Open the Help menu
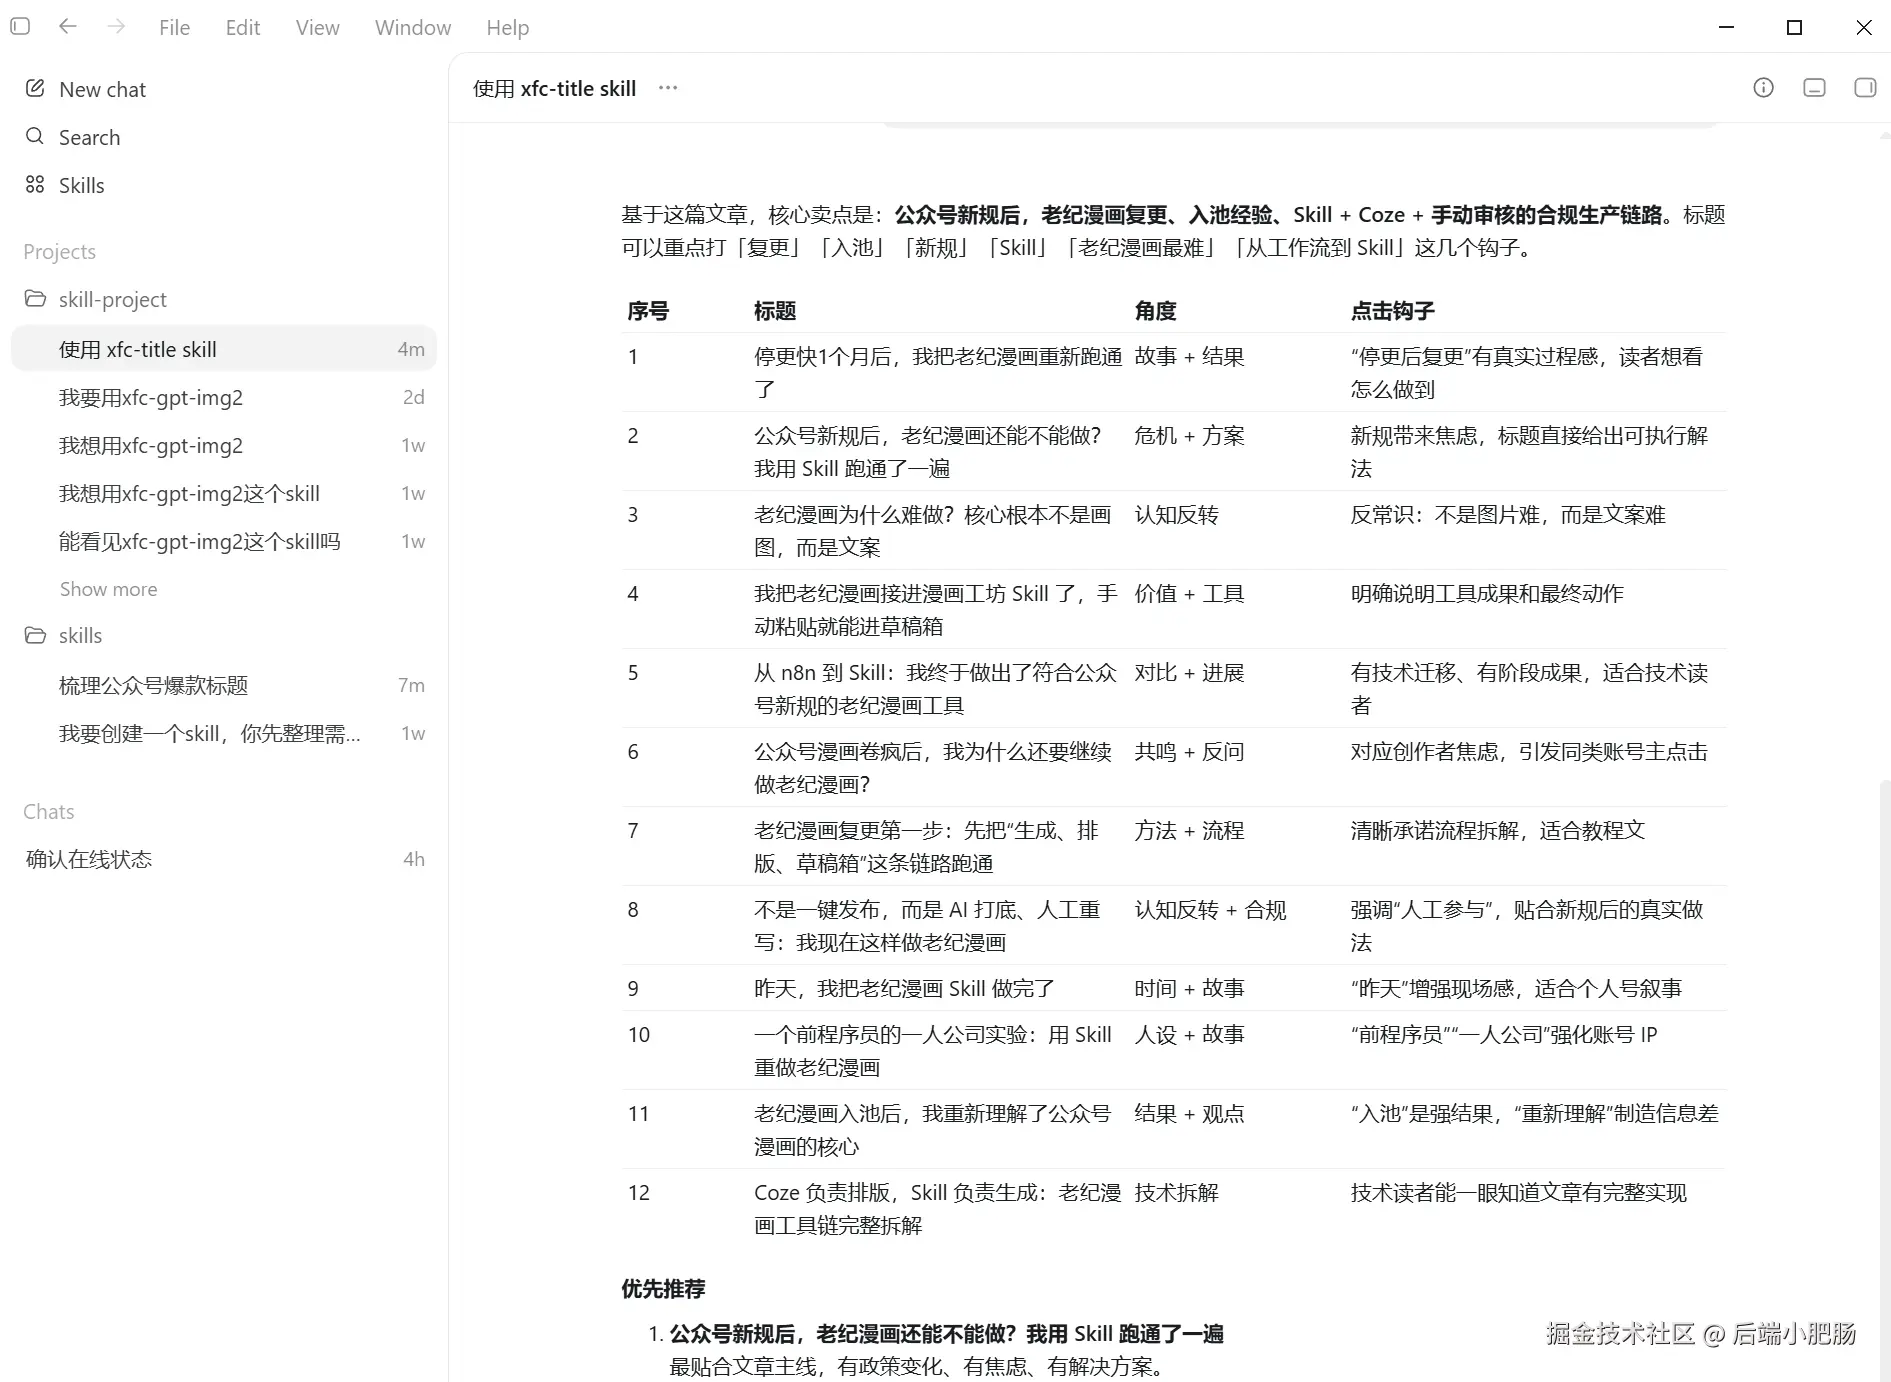Image resolution: width=1891 pixels, height=1382 pixels. 508,28
